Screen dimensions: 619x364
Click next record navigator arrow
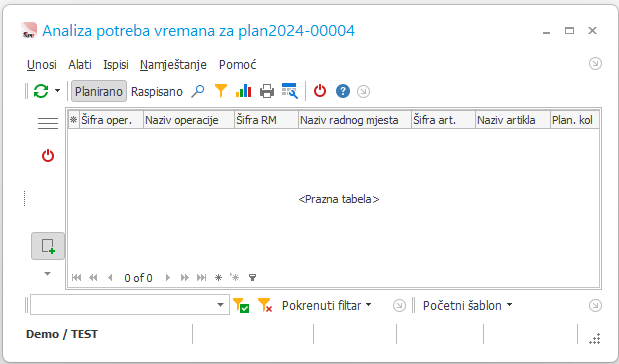tap(168, 278)
